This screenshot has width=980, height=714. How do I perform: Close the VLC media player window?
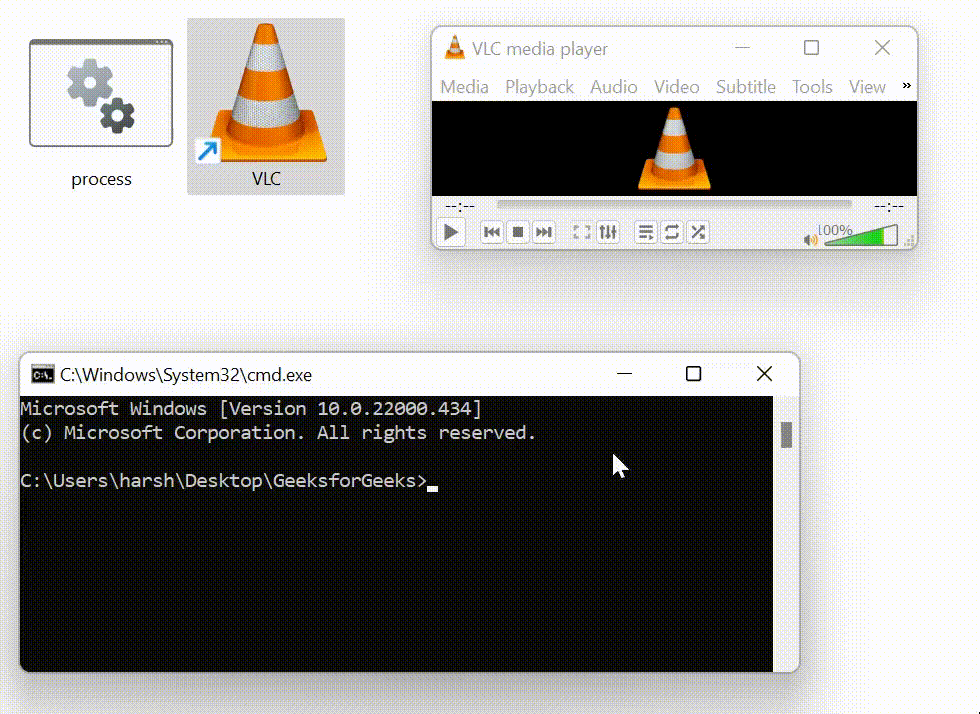[882, 48]
